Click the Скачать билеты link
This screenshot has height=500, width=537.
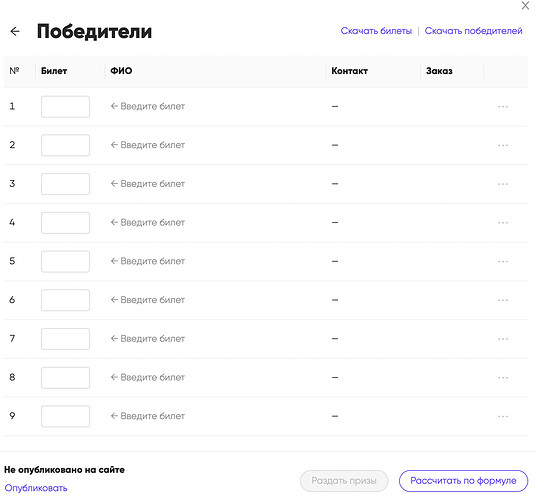[x=376, y=31]
